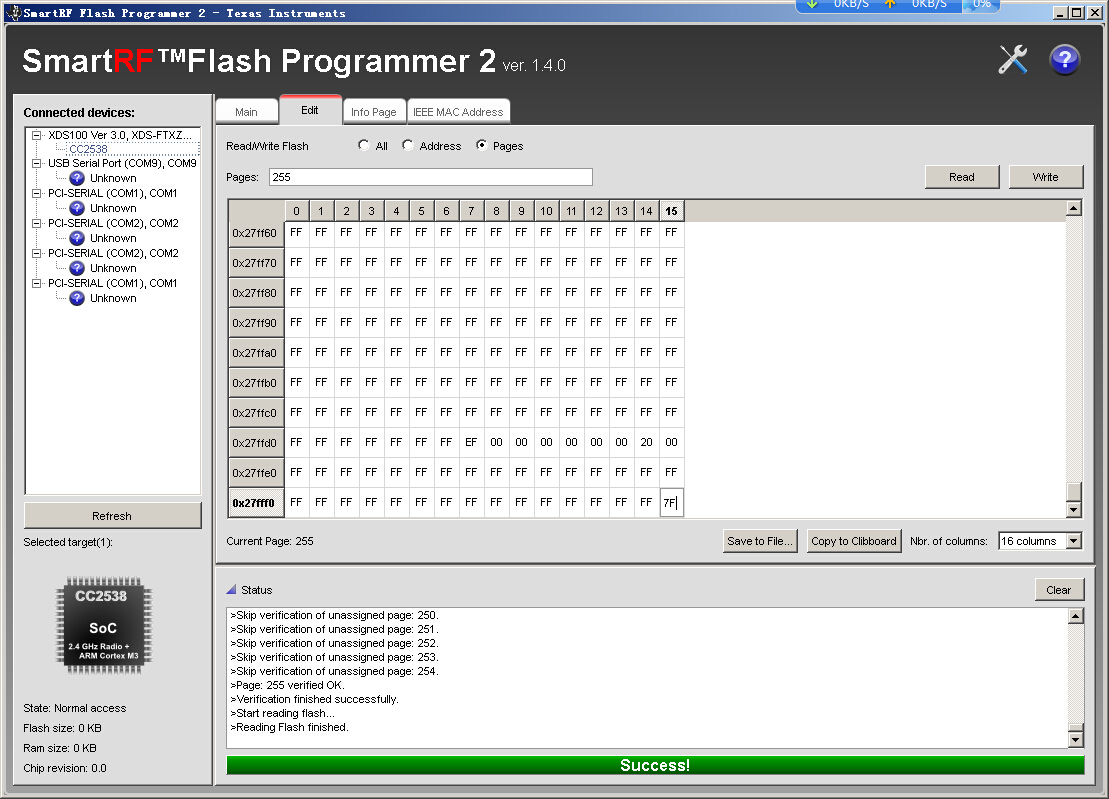The image size is (1109, 799).
Task: Click the EF cell in row 0x27ffd0
Action: coord(471,442)
